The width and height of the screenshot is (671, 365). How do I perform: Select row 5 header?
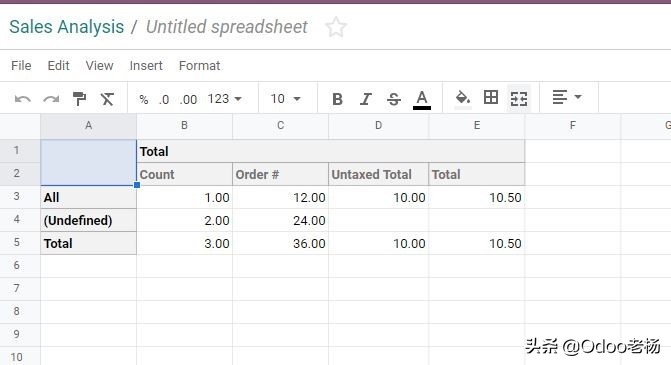click(20, 243)
